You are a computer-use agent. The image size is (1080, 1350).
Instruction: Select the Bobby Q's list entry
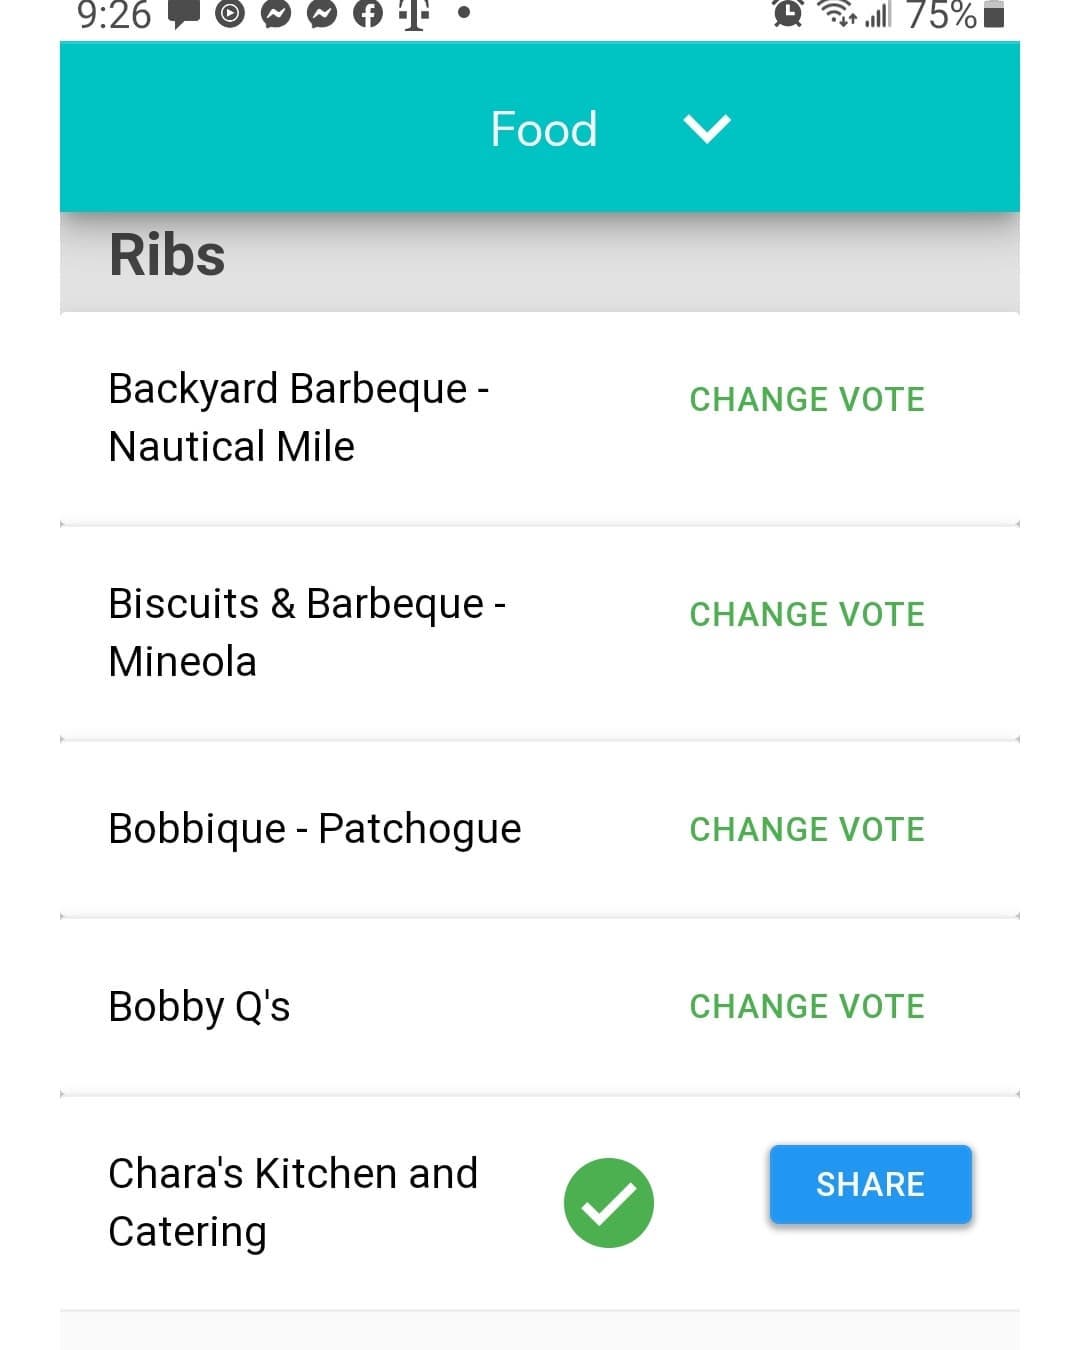pos(199,1006)
